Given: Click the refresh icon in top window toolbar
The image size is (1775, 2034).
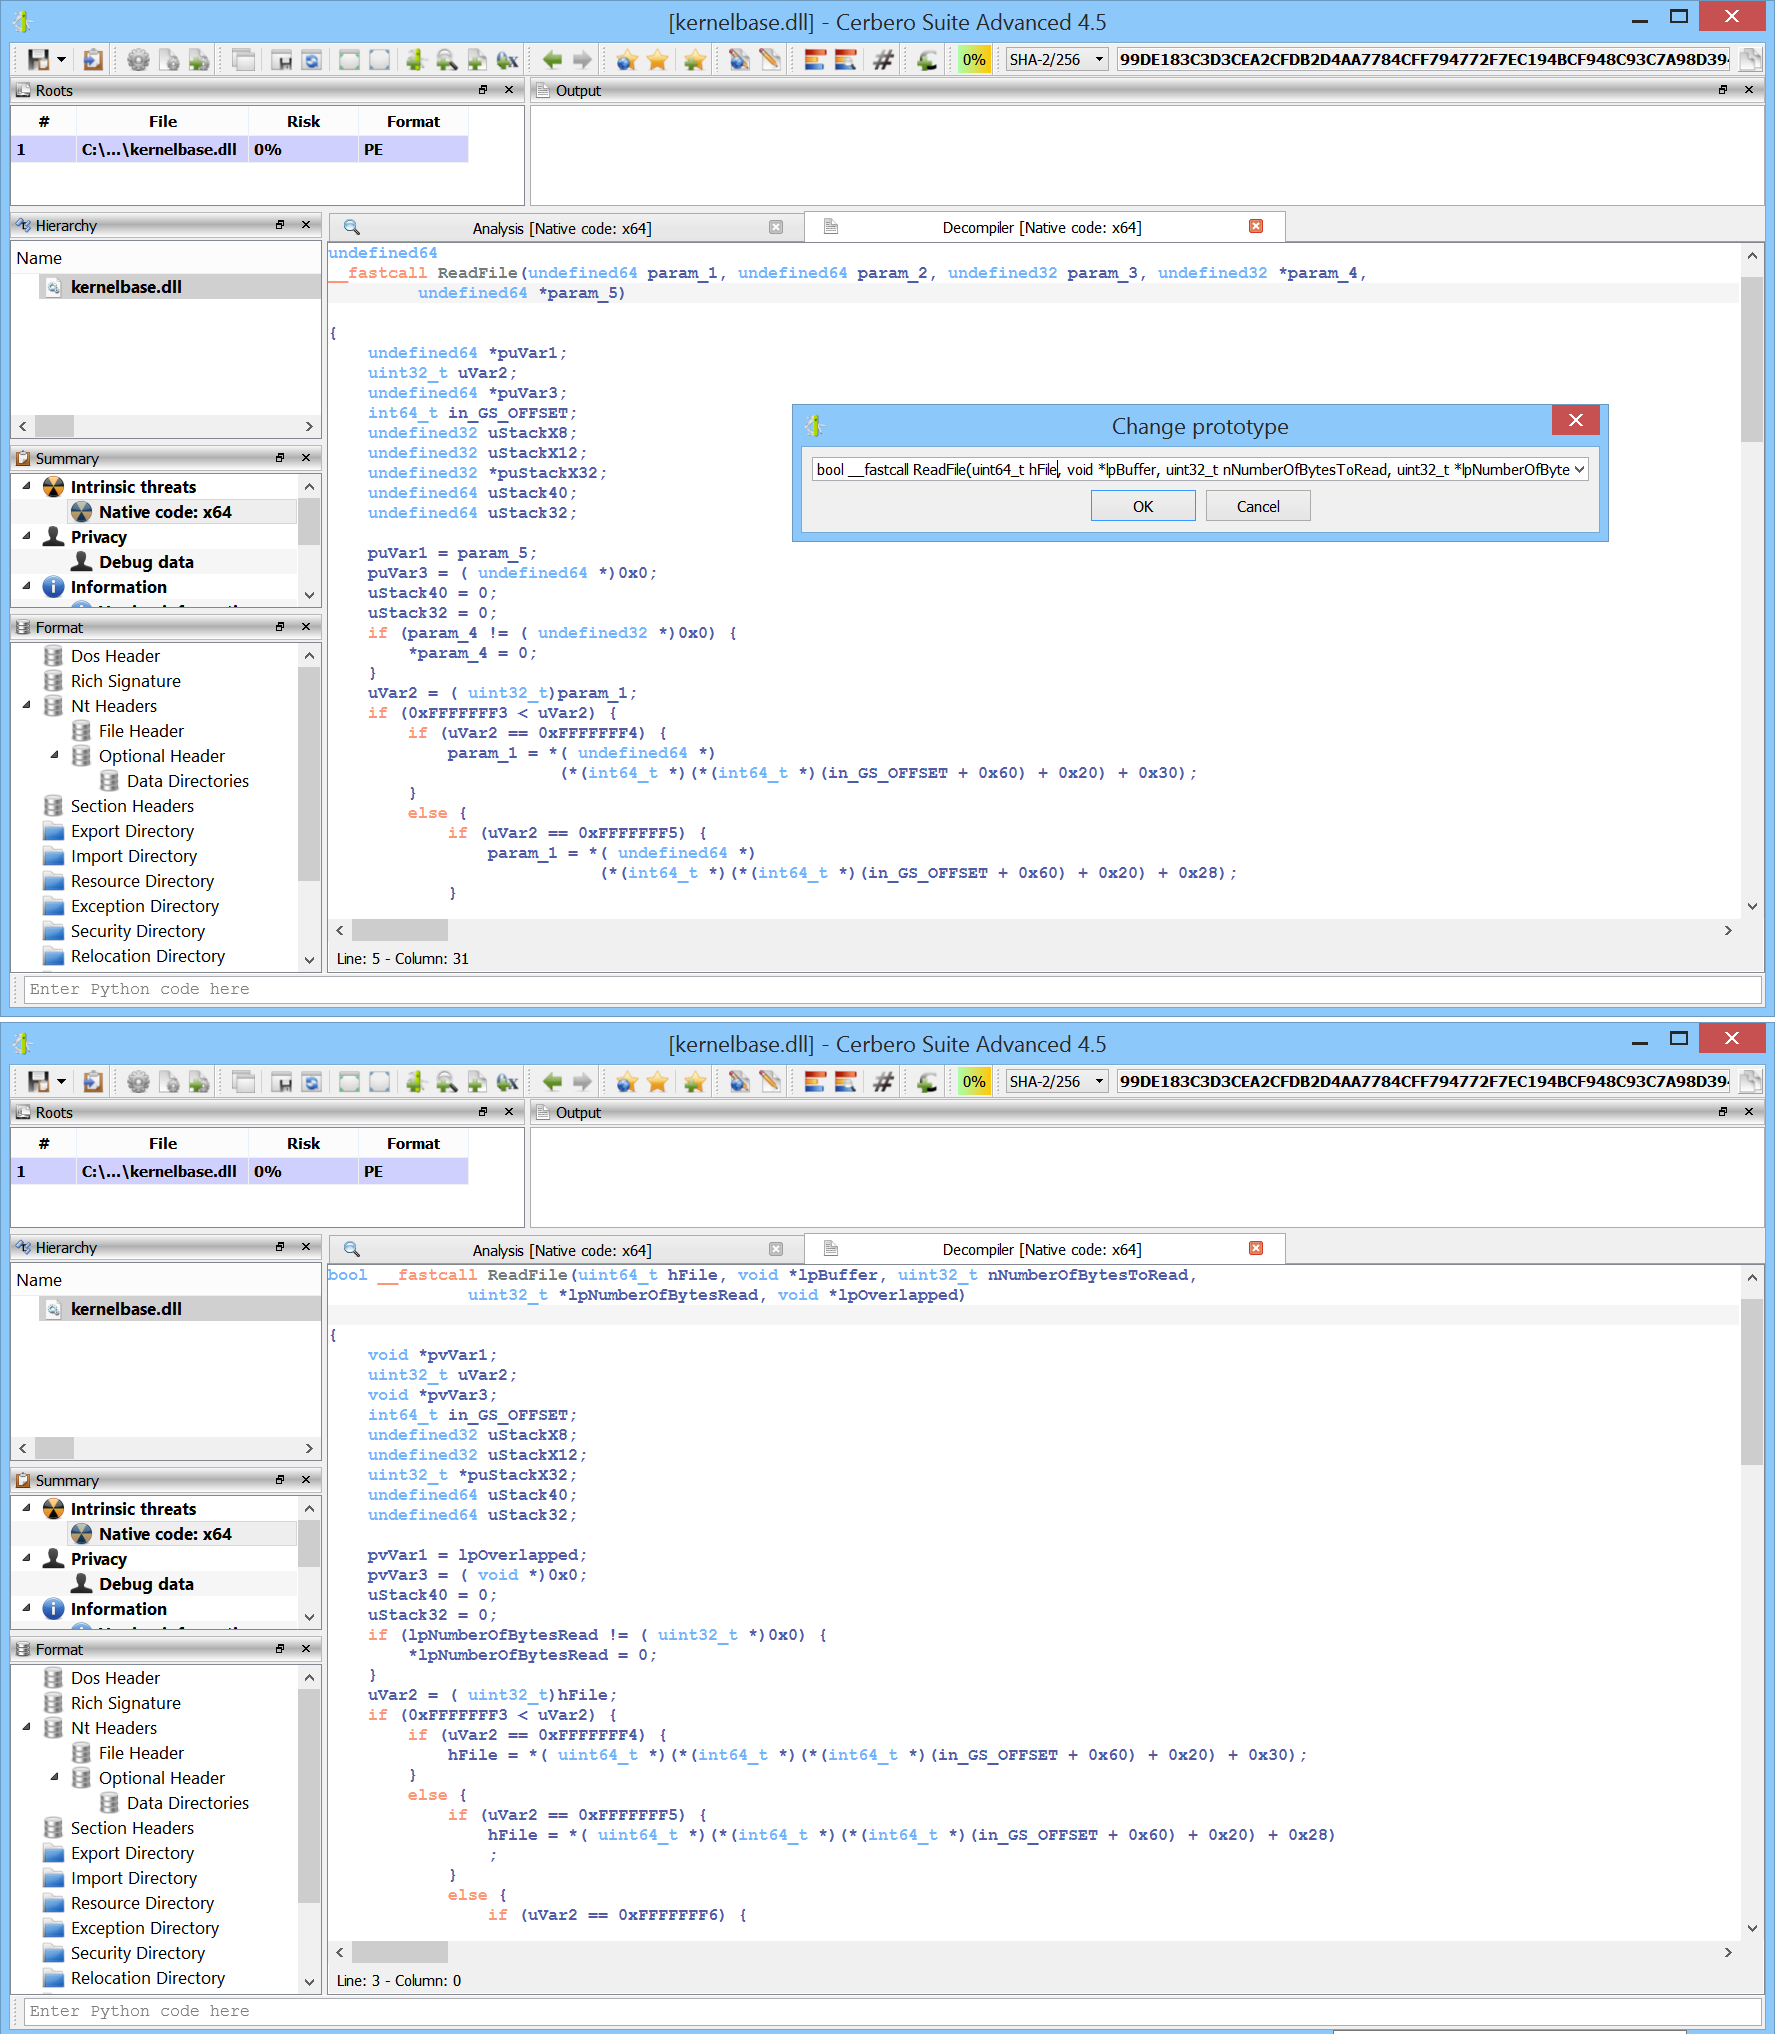Looking at the screenshot, I should [x=312, y=60].
